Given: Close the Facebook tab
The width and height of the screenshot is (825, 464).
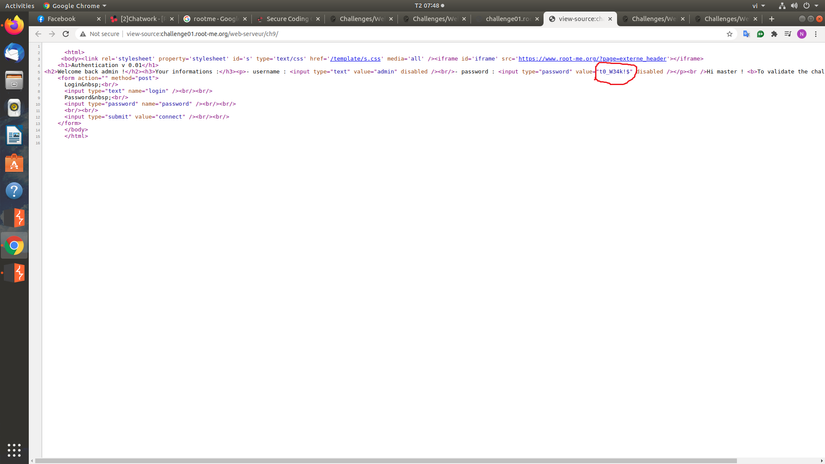Looking at the screenshot, I should pos(98,19).
